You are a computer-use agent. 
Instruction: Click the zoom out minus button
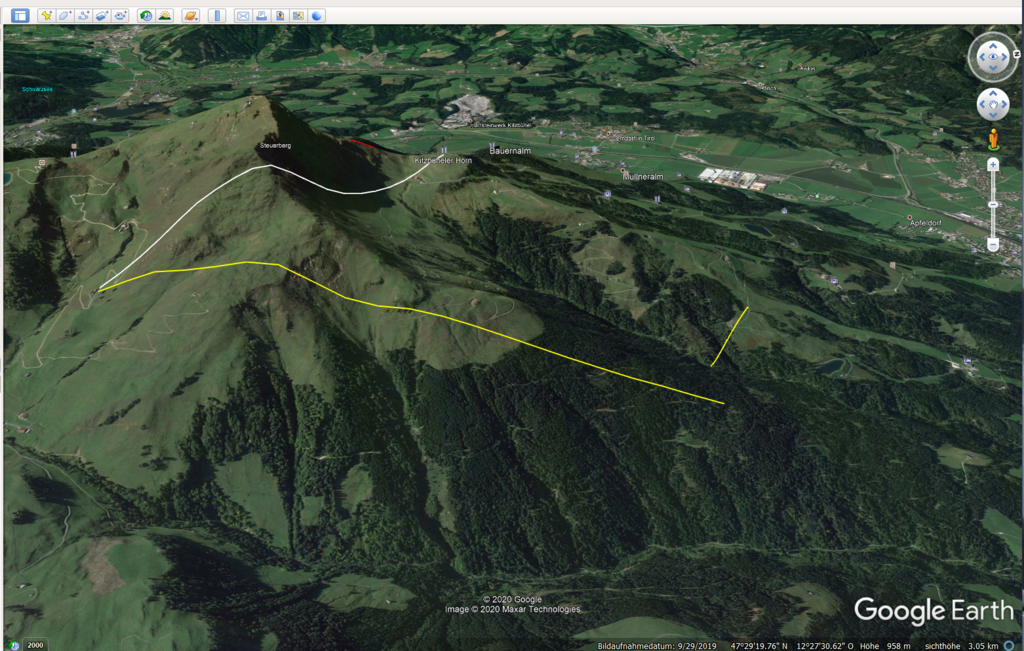click(x=993, y=244)
